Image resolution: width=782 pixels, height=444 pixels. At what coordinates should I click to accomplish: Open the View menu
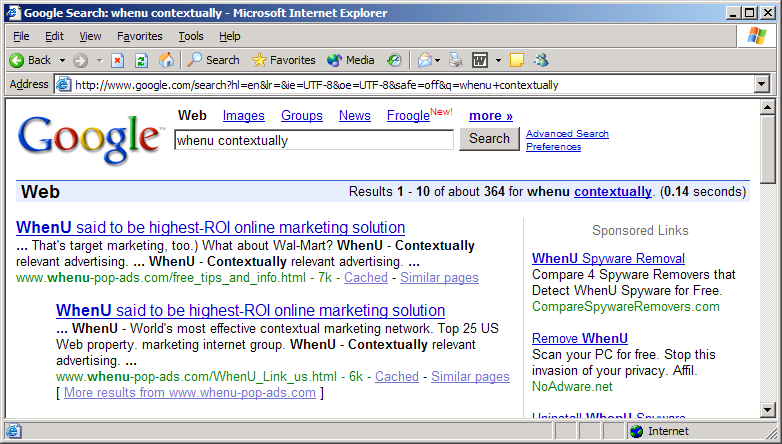click(90, 36)
